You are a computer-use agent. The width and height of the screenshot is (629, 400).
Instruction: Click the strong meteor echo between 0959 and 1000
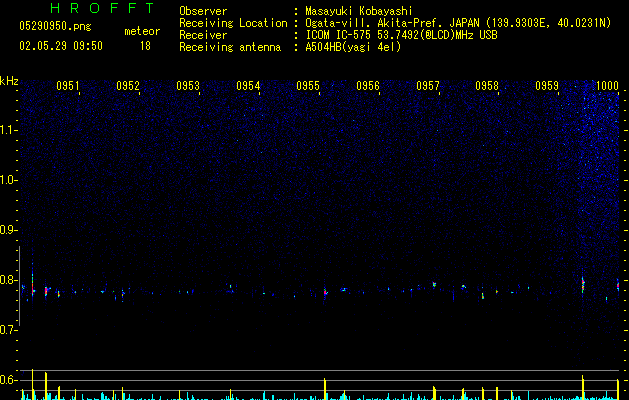[x=583, y=284]
